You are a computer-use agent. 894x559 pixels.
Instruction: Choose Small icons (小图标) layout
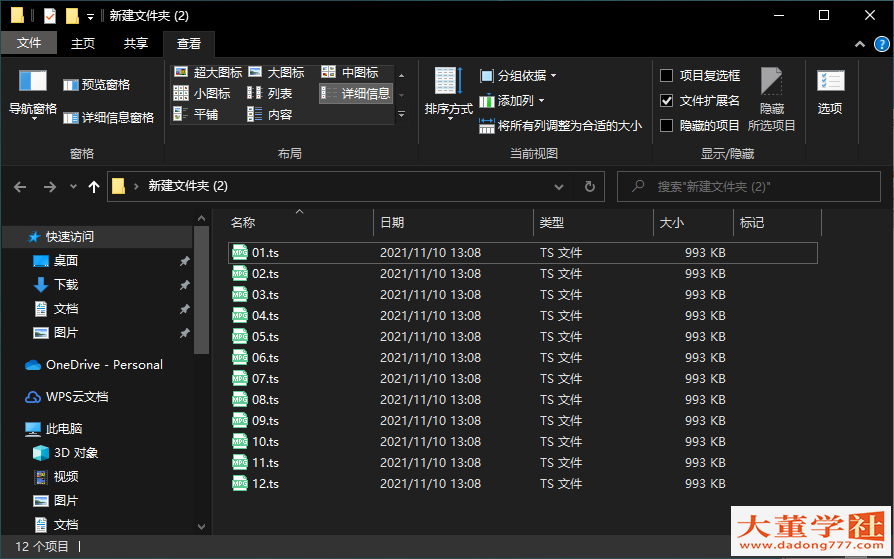pos(202,93)
